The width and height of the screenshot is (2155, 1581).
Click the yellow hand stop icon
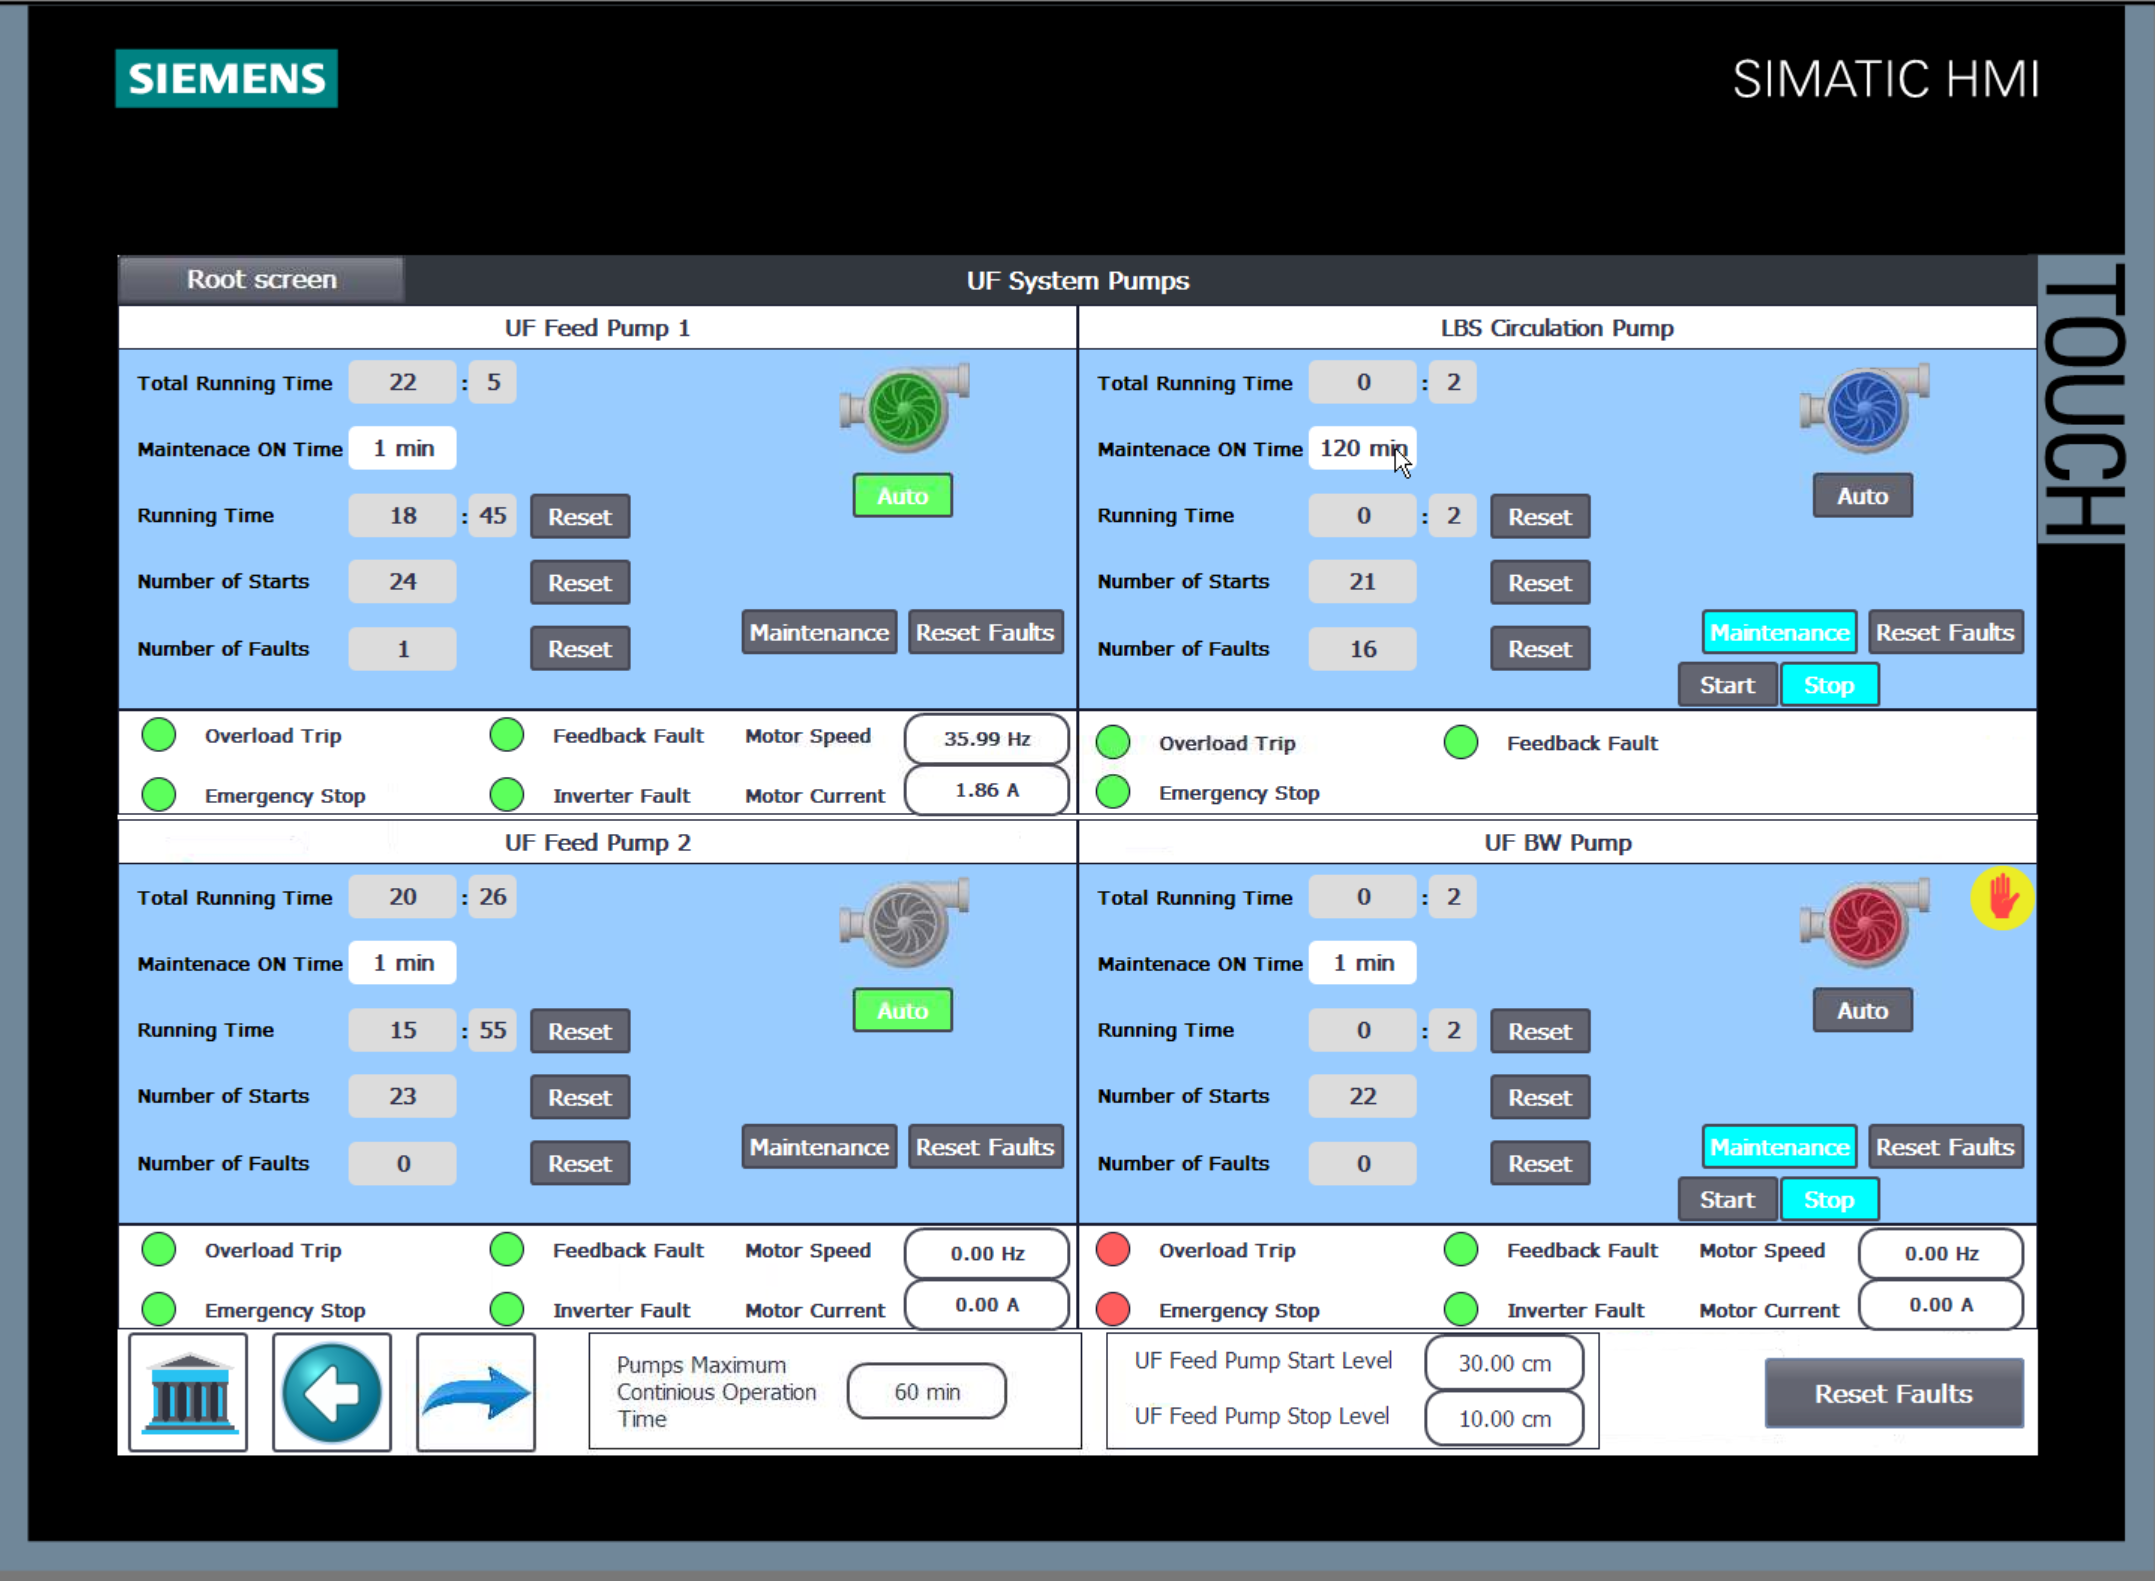(2002, 898)
